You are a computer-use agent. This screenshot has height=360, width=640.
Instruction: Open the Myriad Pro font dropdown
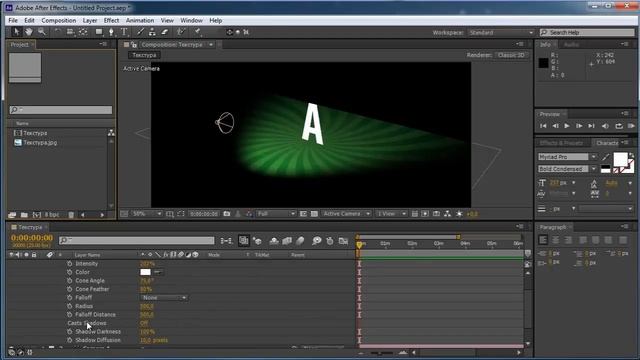(x=567, y=157)
